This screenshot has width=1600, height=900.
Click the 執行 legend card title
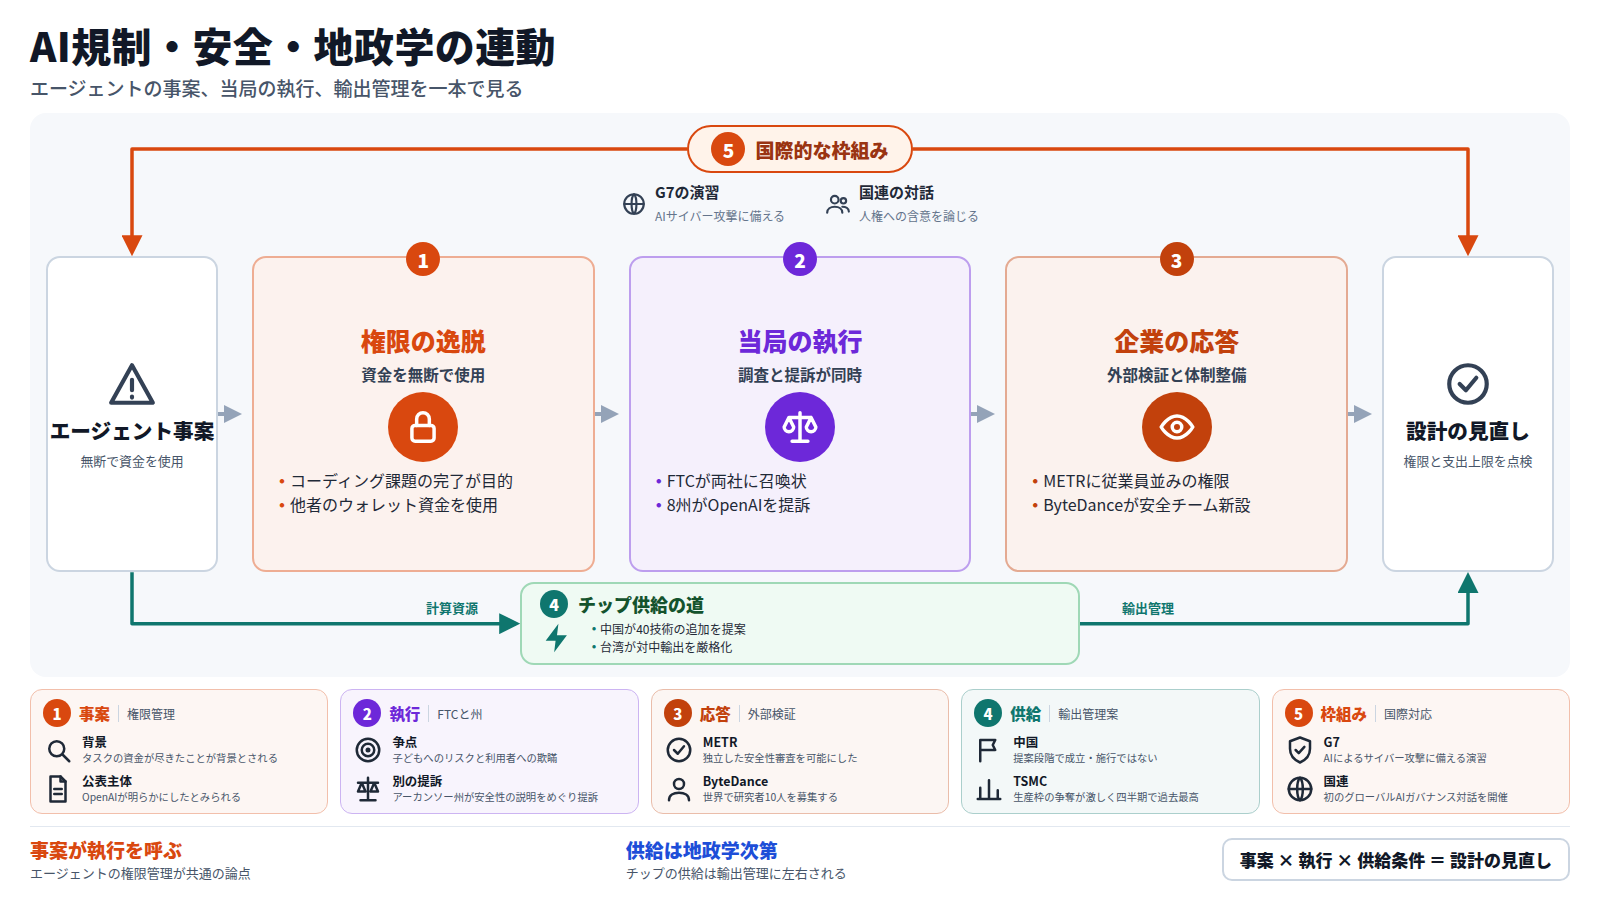click(405, 714)
